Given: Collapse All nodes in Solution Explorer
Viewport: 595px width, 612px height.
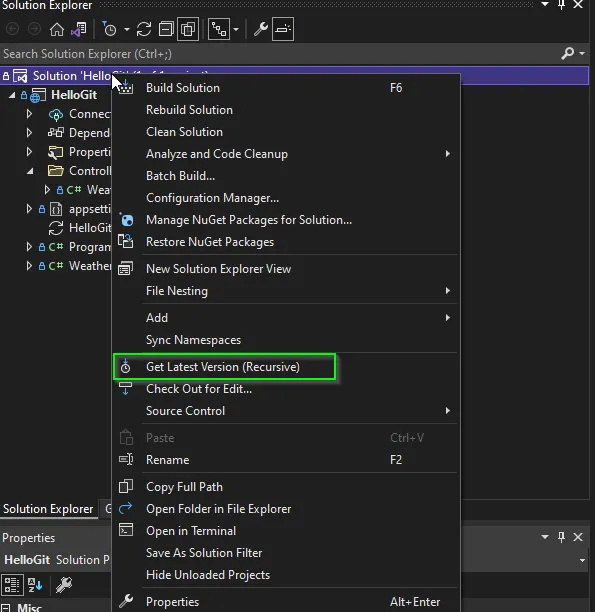Looking at the screenshot, I should [x=166, y=29].
